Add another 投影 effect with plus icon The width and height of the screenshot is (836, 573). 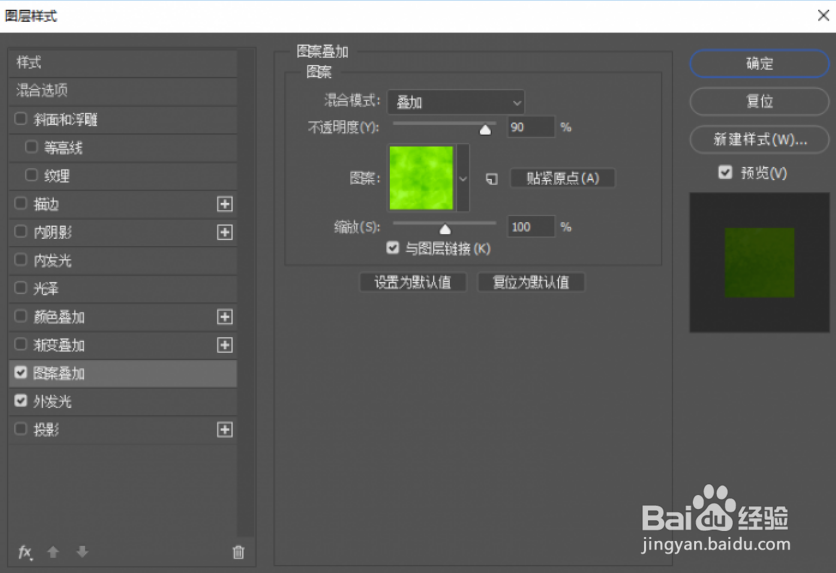(225, 430)
